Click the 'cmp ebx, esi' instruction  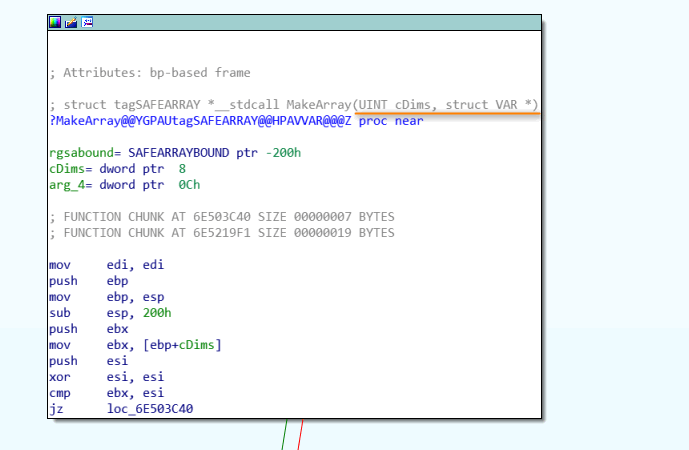105,393
